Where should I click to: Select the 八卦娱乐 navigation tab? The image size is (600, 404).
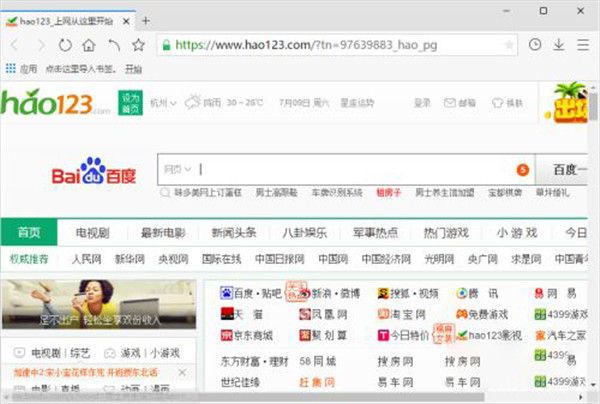click(305, 233)
